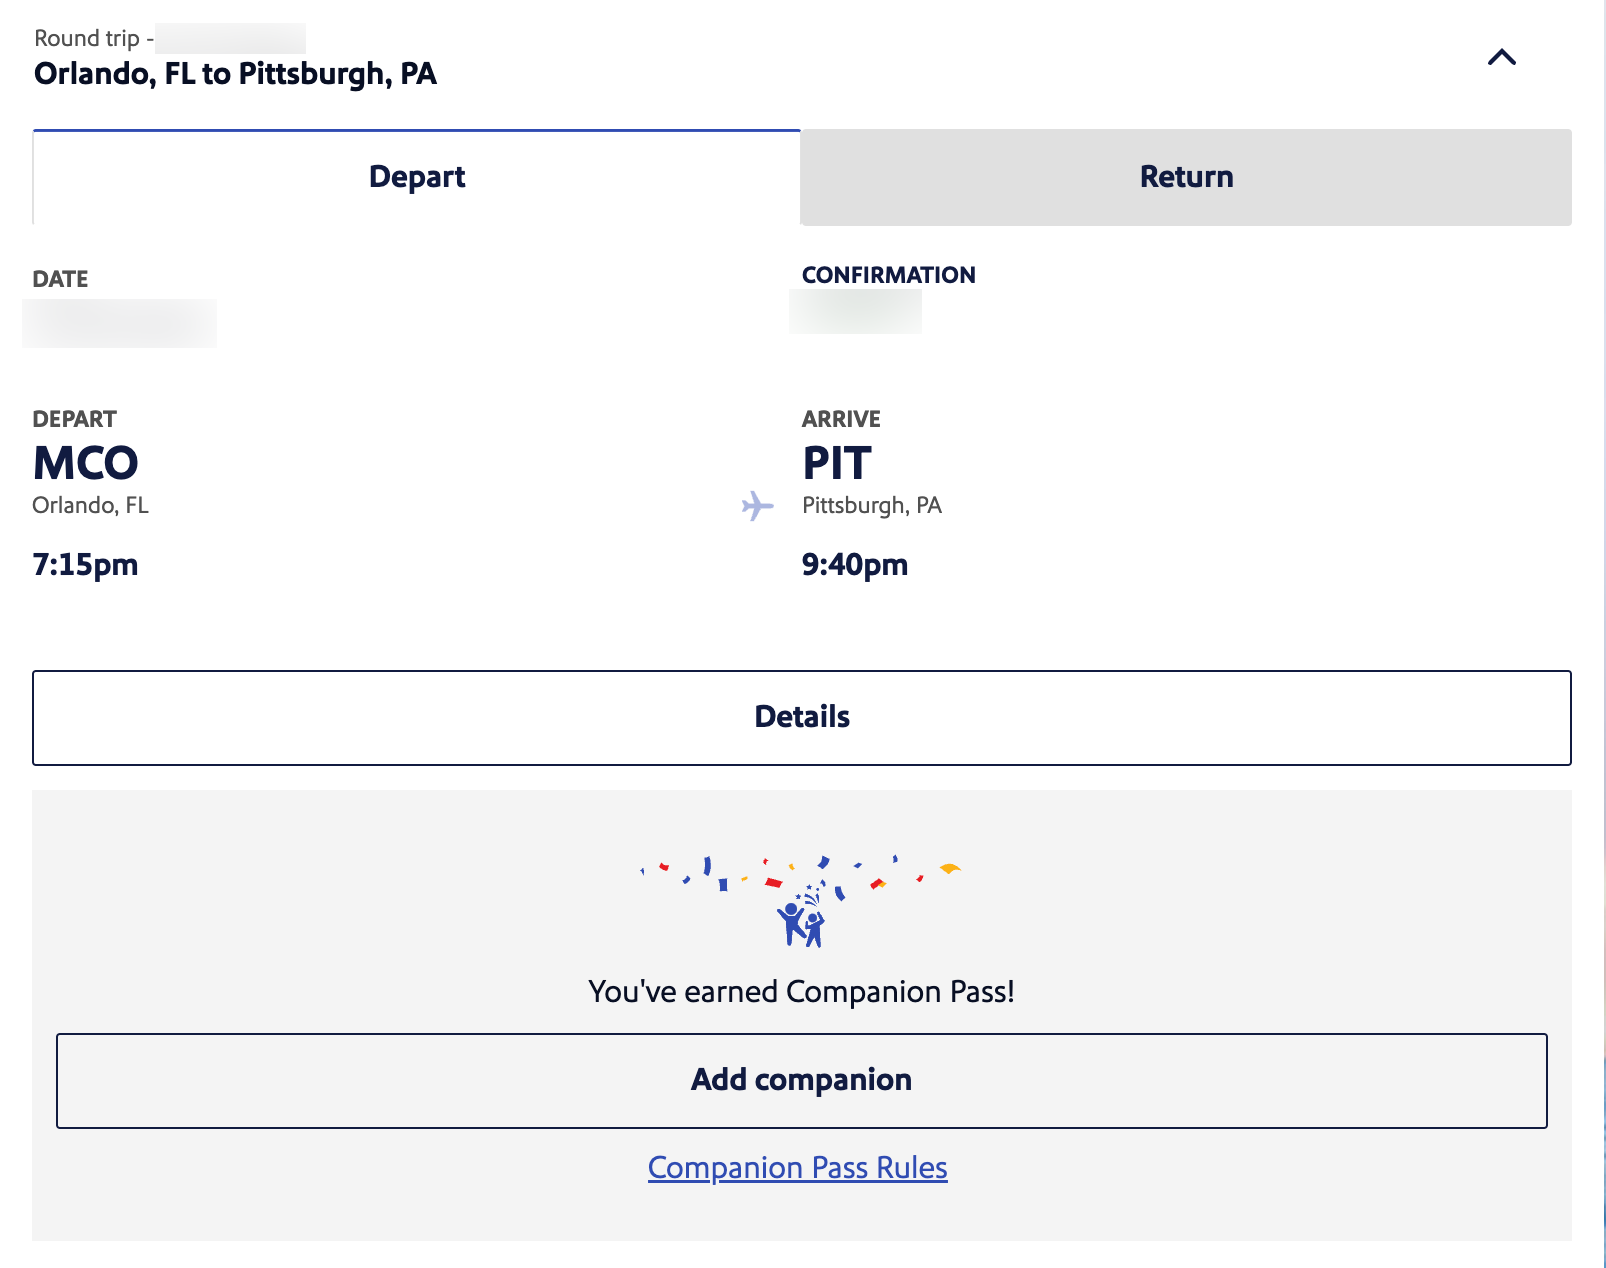Open the flight Details button
This screenshot has height=1268, width=1606.
[x=801, y=717]
